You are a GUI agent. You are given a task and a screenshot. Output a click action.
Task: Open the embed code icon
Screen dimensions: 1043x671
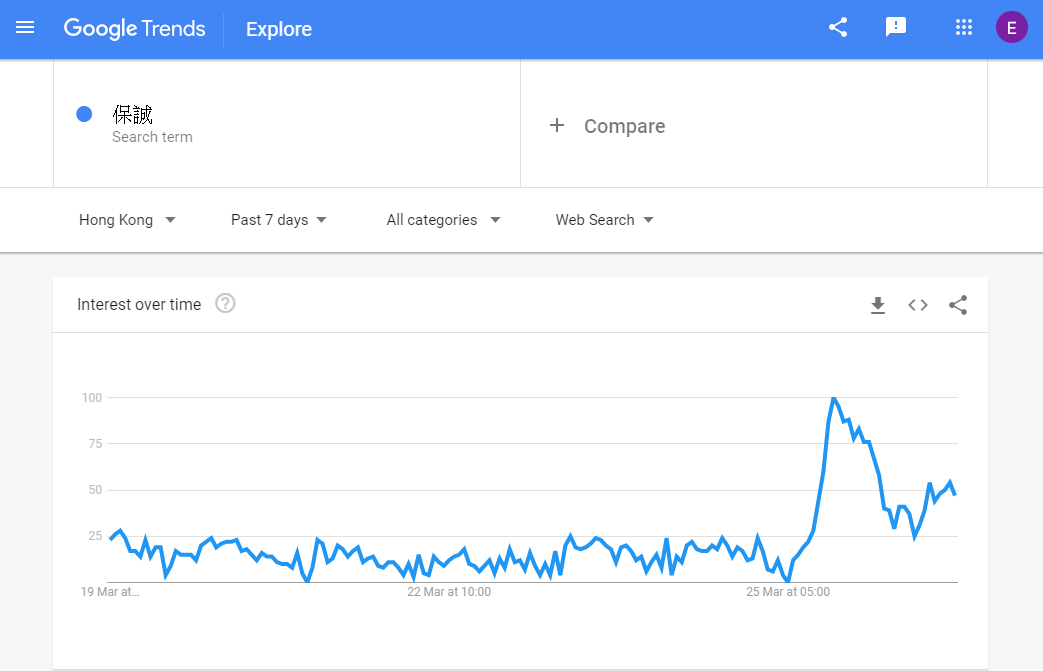coord(918,305)
